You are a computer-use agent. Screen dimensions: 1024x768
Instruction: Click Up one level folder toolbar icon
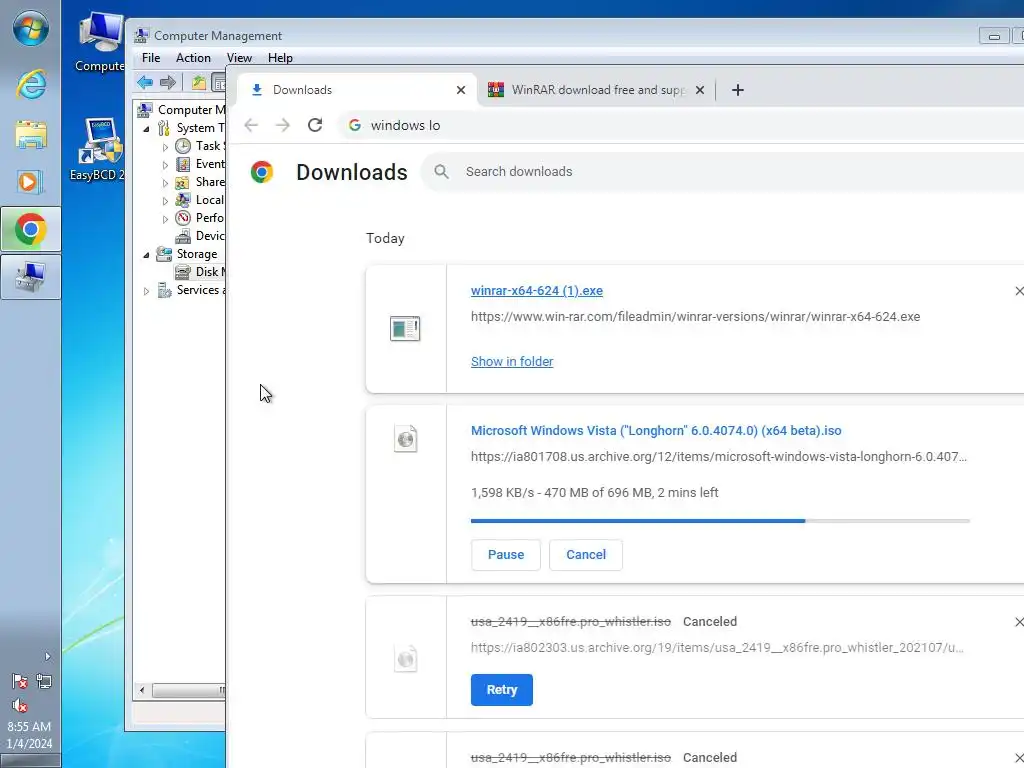coord(199,82)
